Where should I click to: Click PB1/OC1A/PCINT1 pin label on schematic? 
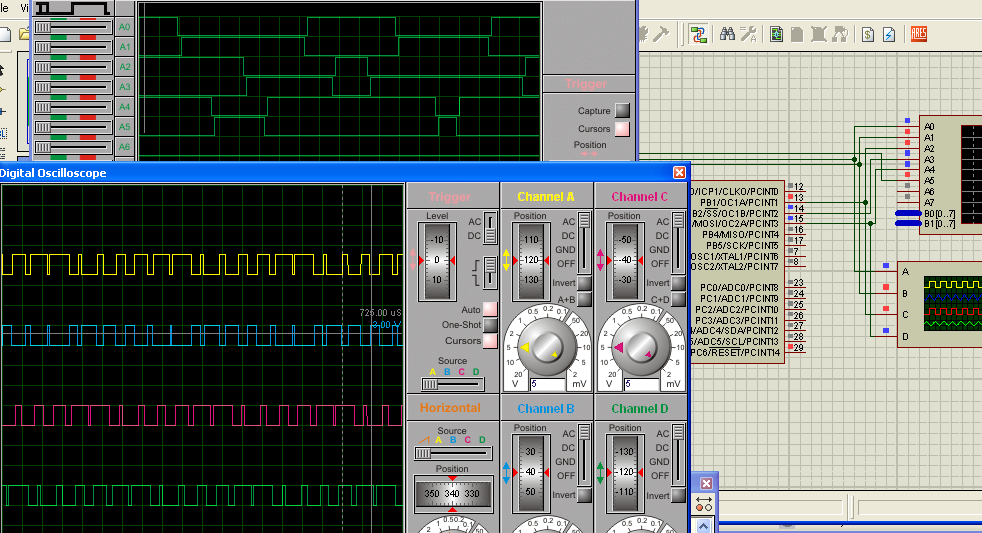point(739,203)
